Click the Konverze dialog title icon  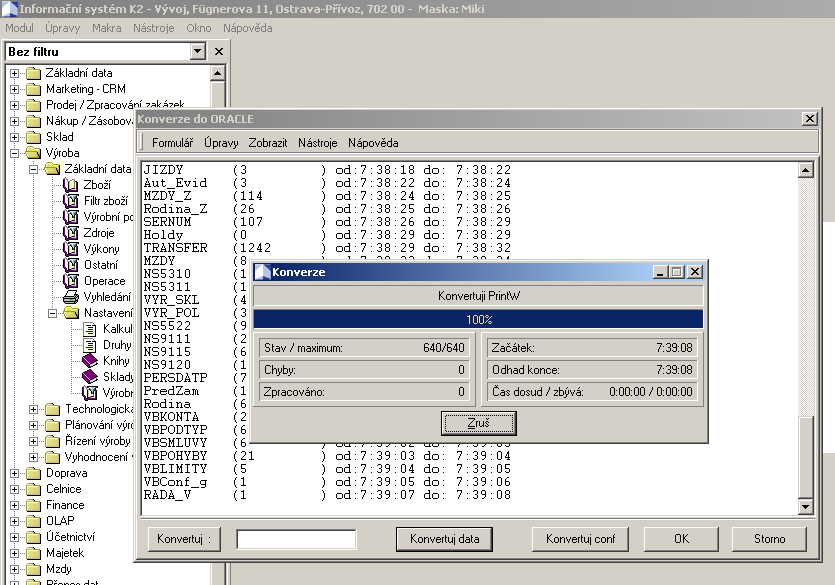tap(263, 272)
